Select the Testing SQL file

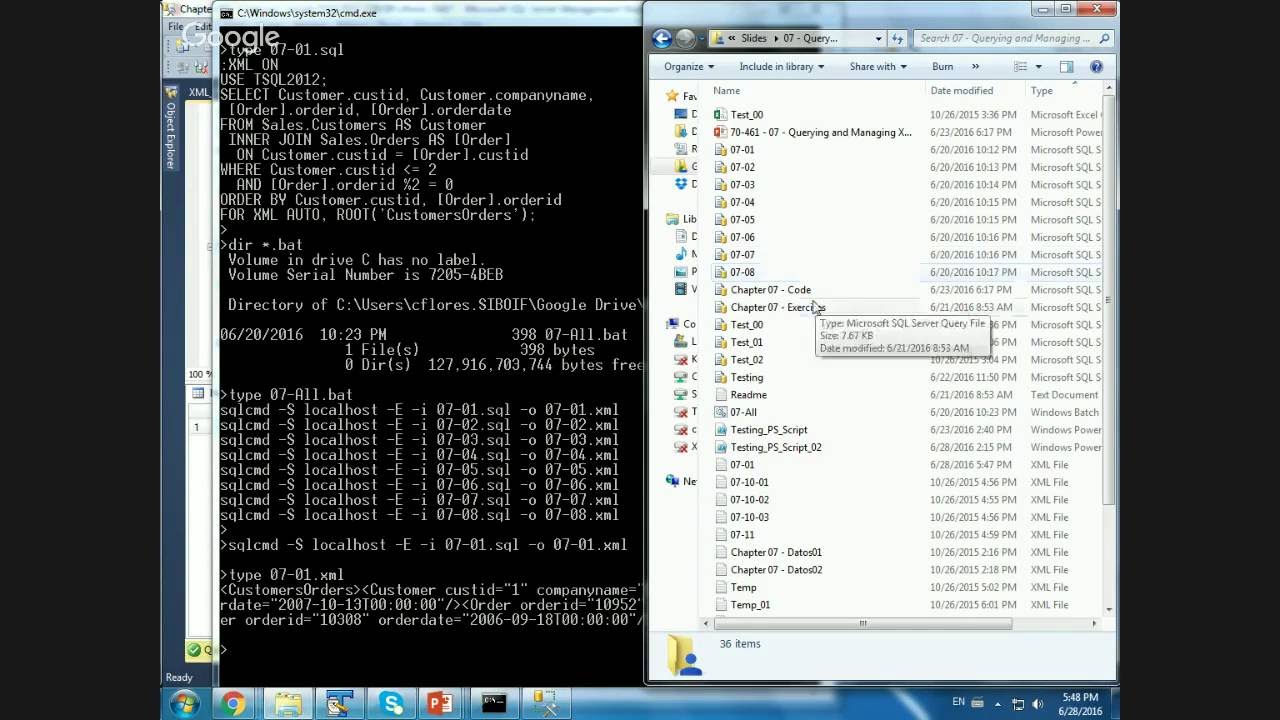(746, 377)
